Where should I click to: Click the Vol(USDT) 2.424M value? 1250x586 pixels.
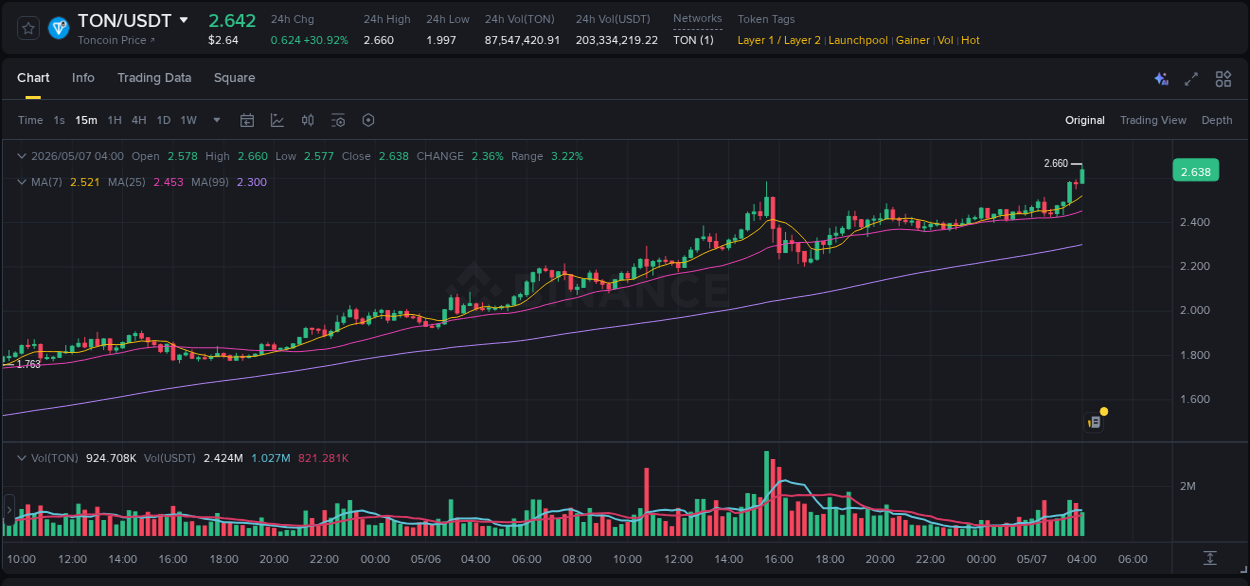(x=223, y=458)
